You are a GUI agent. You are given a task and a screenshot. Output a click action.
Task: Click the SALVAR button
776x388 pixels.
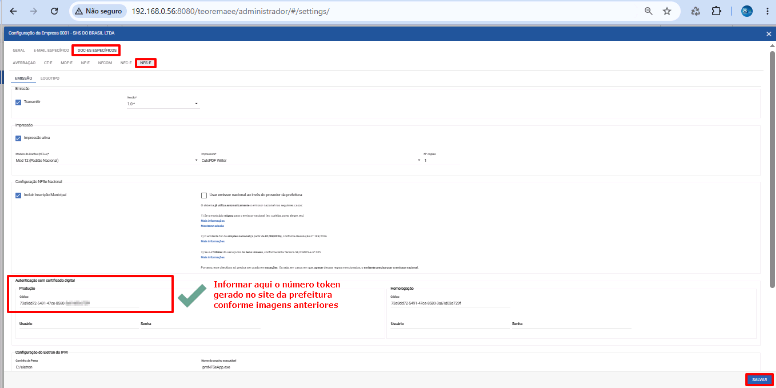pyautogui.click(x=759, y=380)
